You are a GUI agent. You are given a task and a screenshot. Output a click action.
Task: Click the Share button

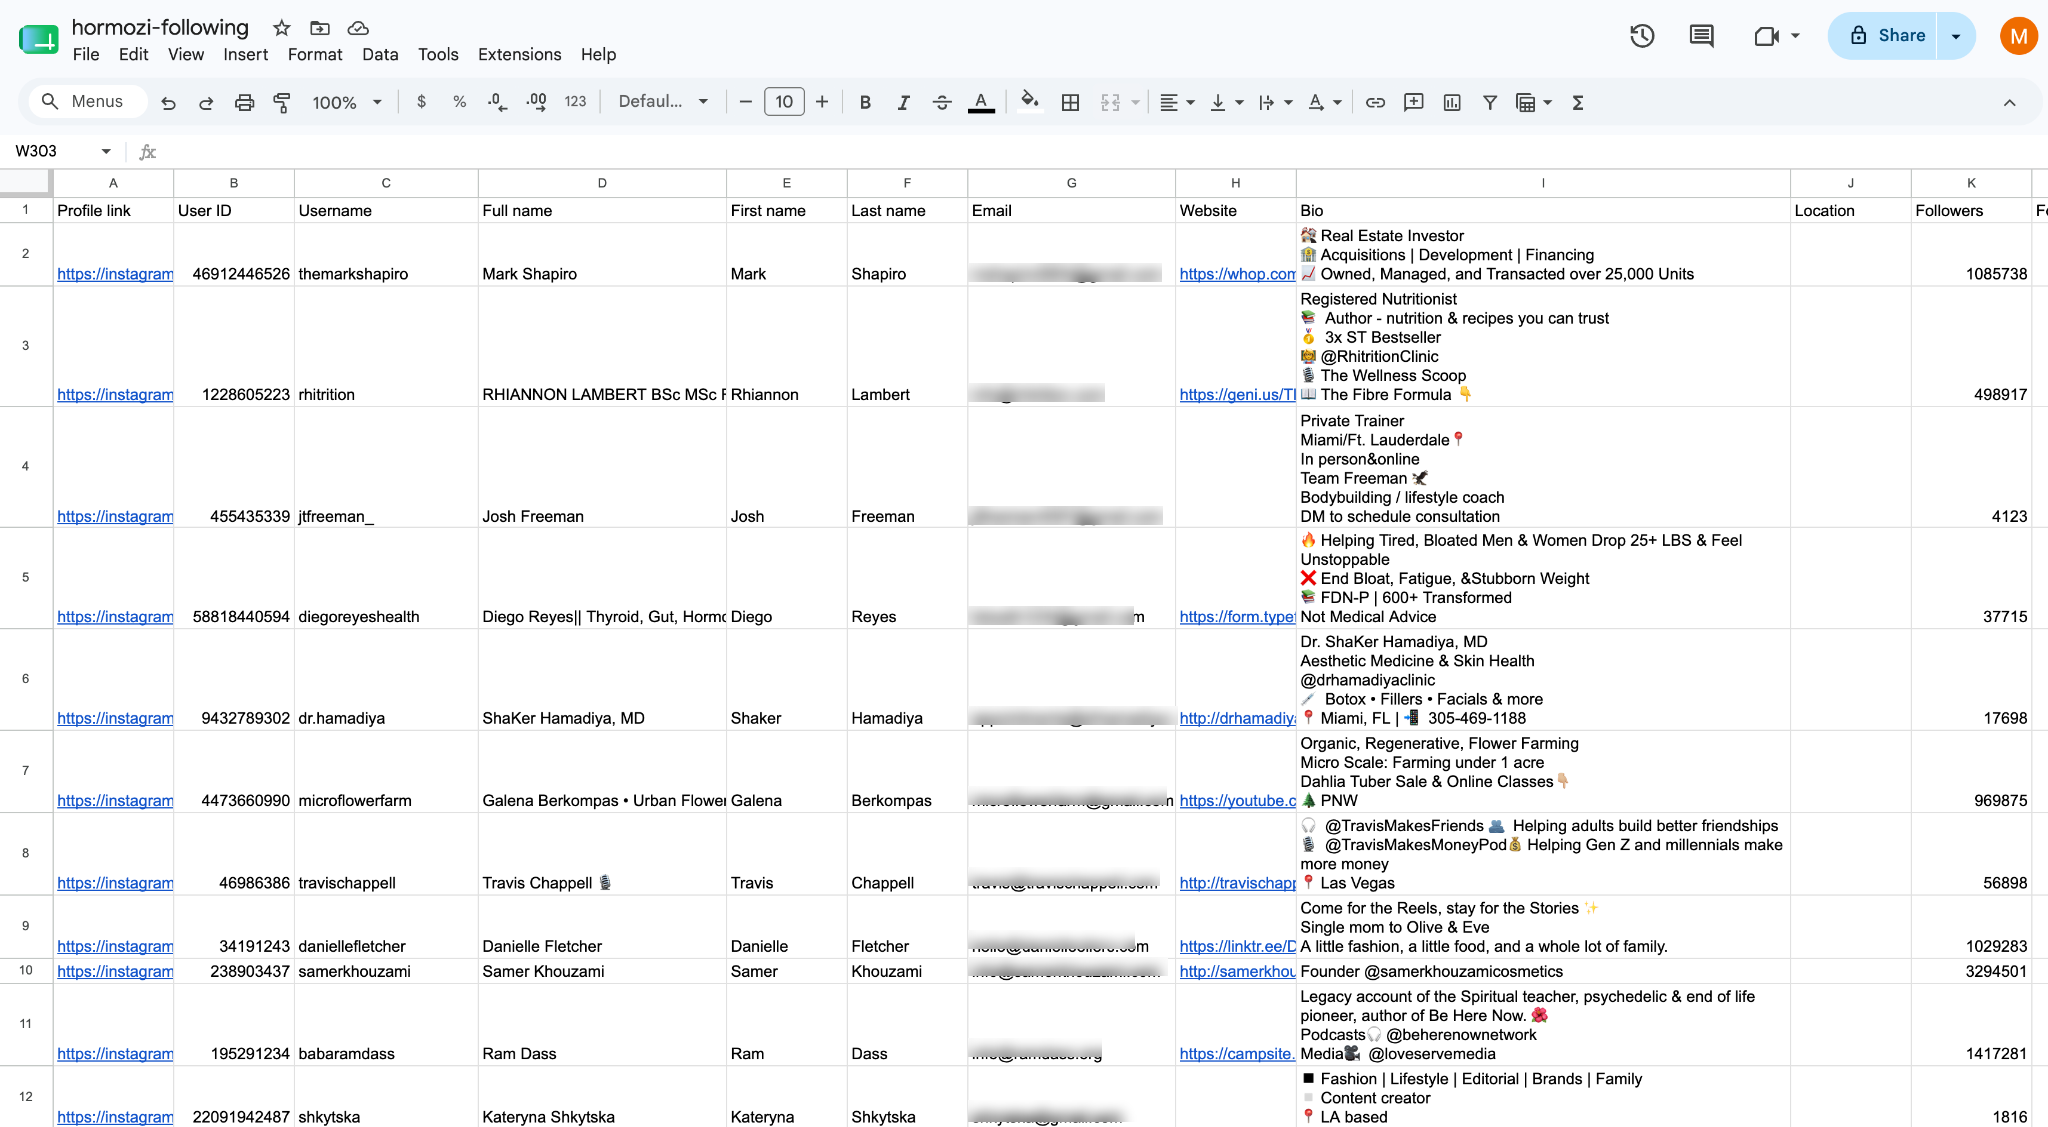(1883, 36)
